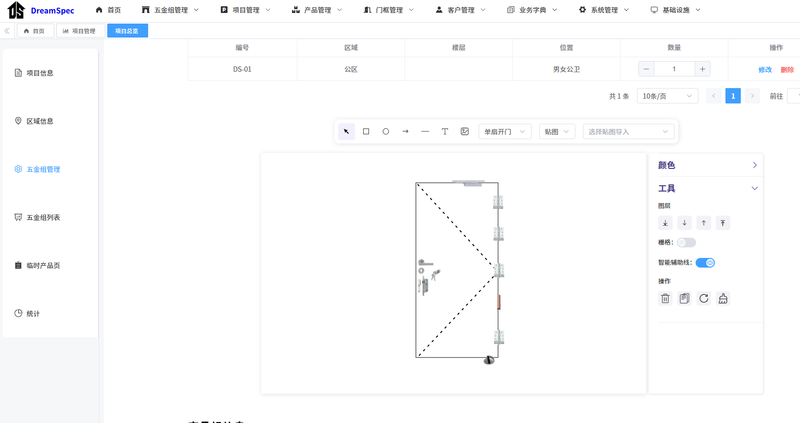800x423 pixels.
Task: Select the door handle lever image
Action: 426,263
